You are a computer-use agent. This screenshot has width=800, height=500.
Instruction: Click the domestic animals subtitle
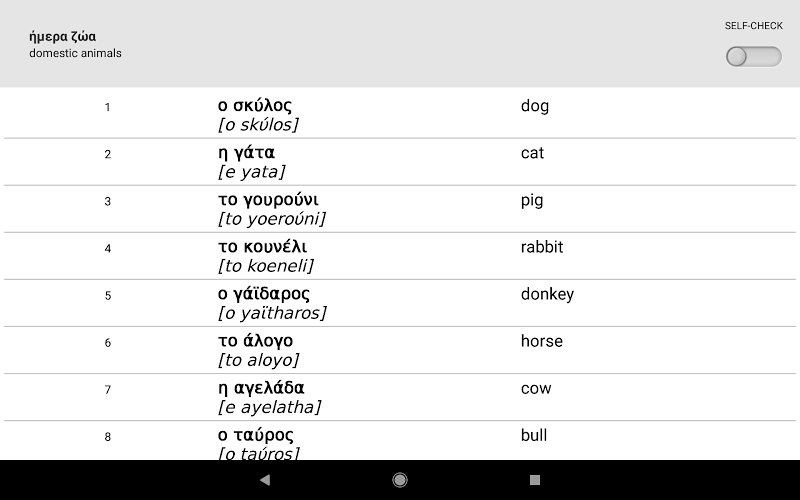coord(76,53)
